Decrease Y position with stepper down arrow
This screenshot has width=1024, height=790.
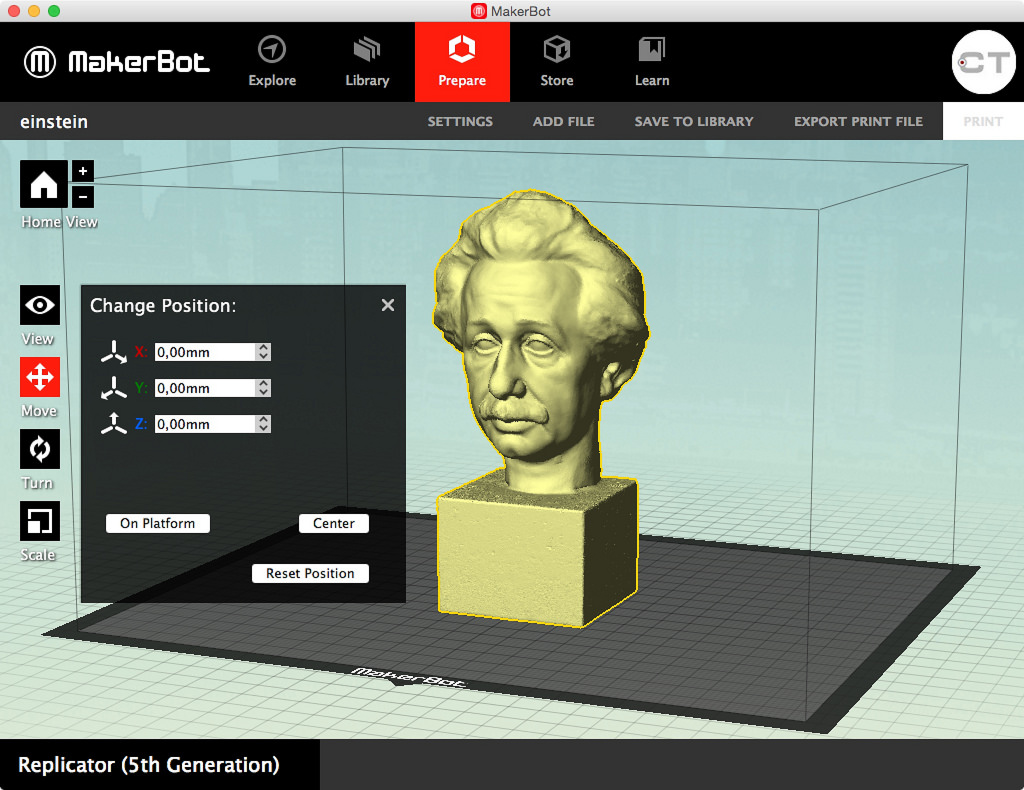coord(263,392)
